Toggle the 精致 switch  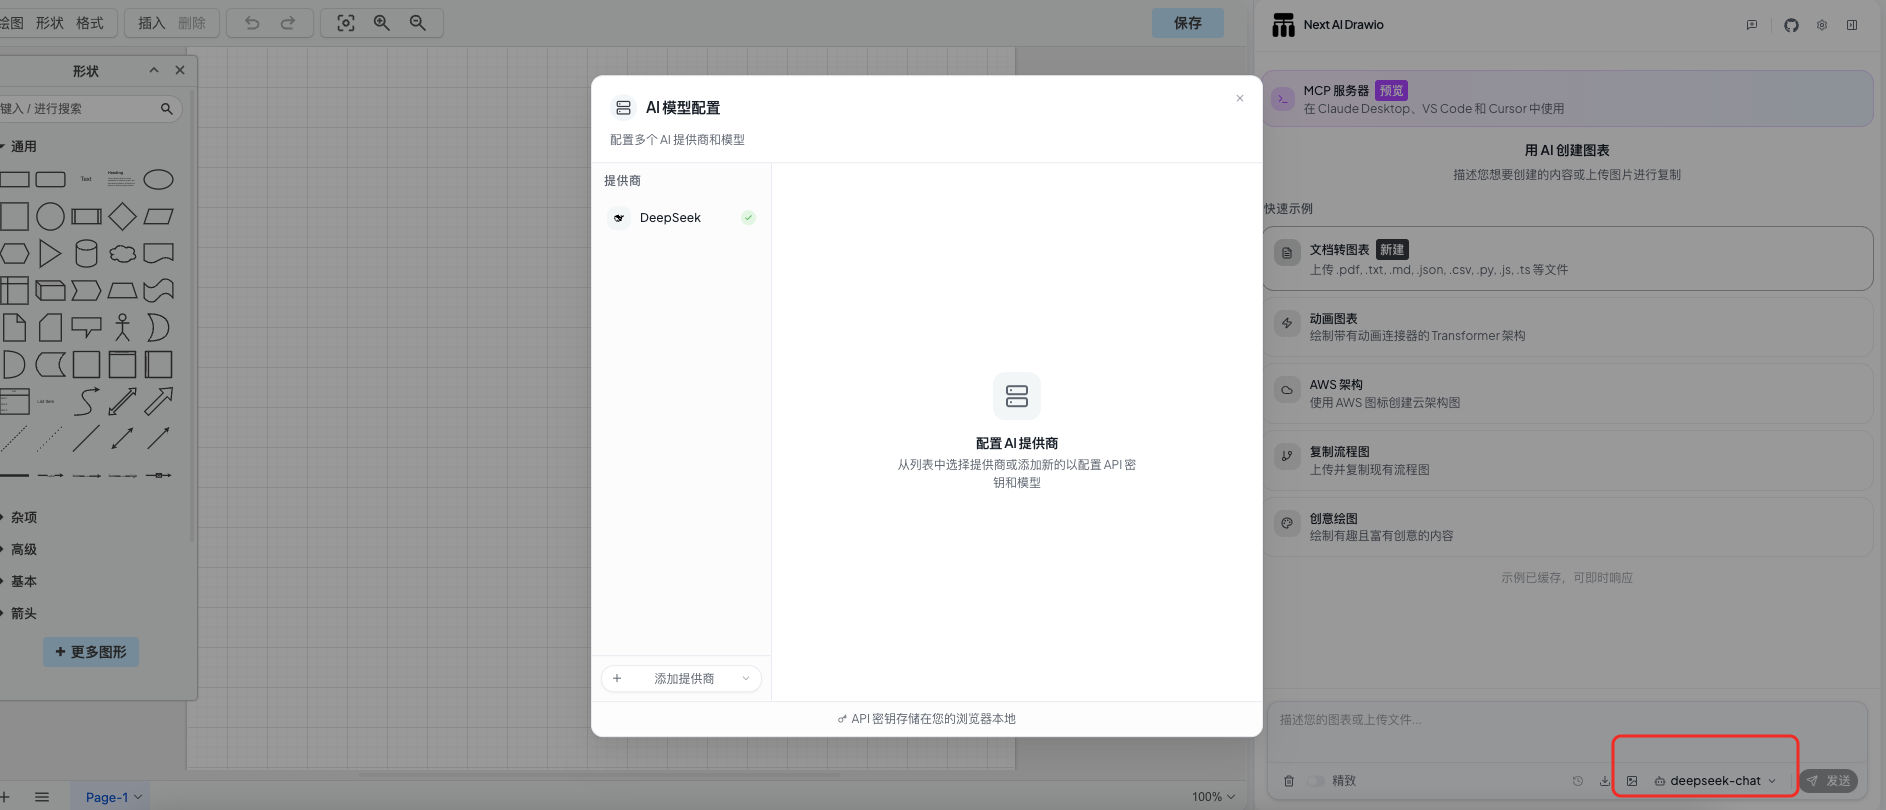[x=1316, y=781]
